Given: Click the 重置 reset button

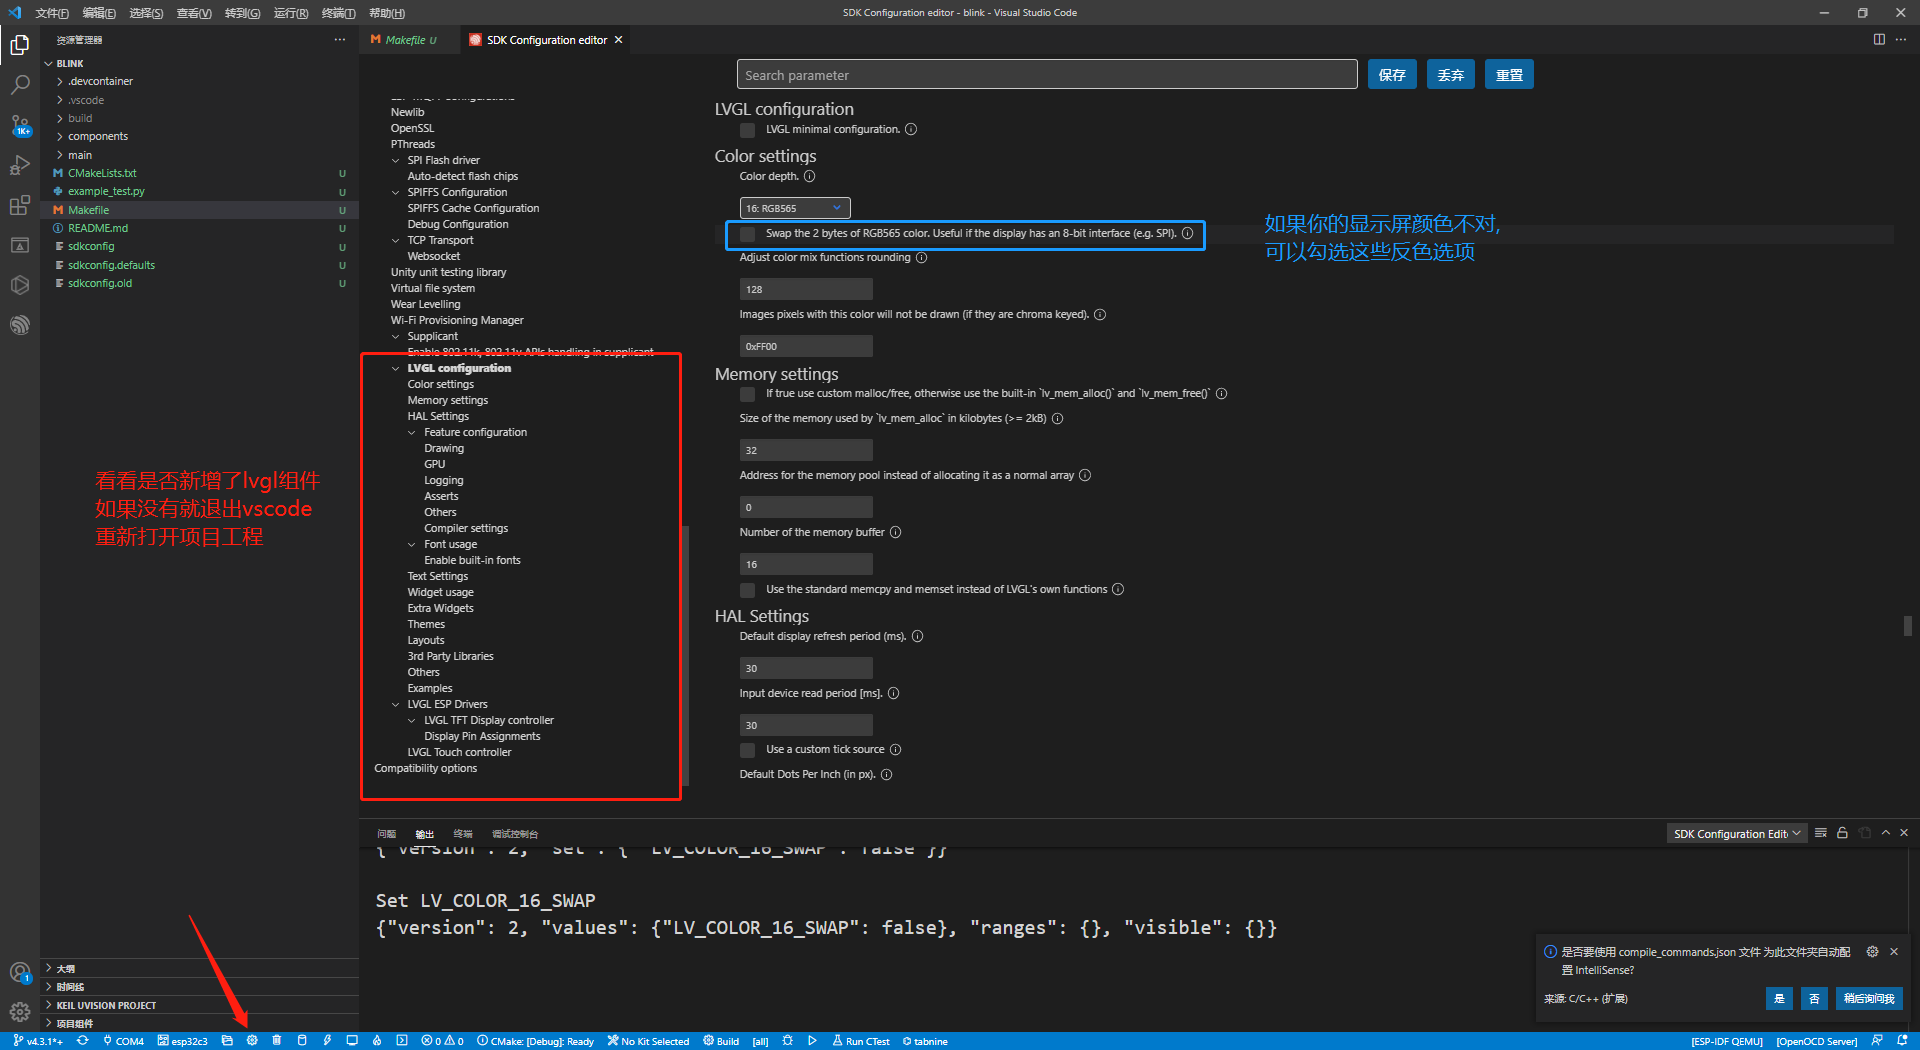Looking at the screenshot, I should 1509,75.
